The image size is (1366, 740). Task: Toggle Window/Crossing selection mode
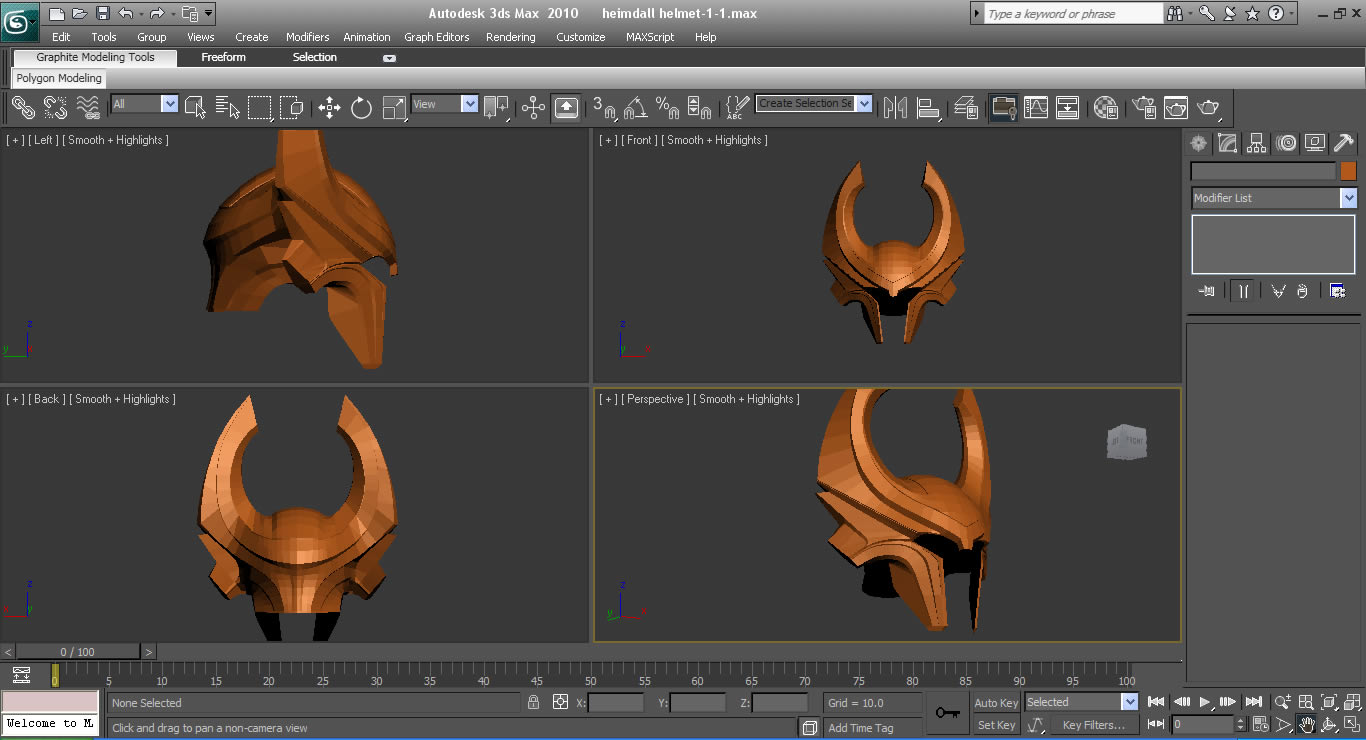pos(291,106)
